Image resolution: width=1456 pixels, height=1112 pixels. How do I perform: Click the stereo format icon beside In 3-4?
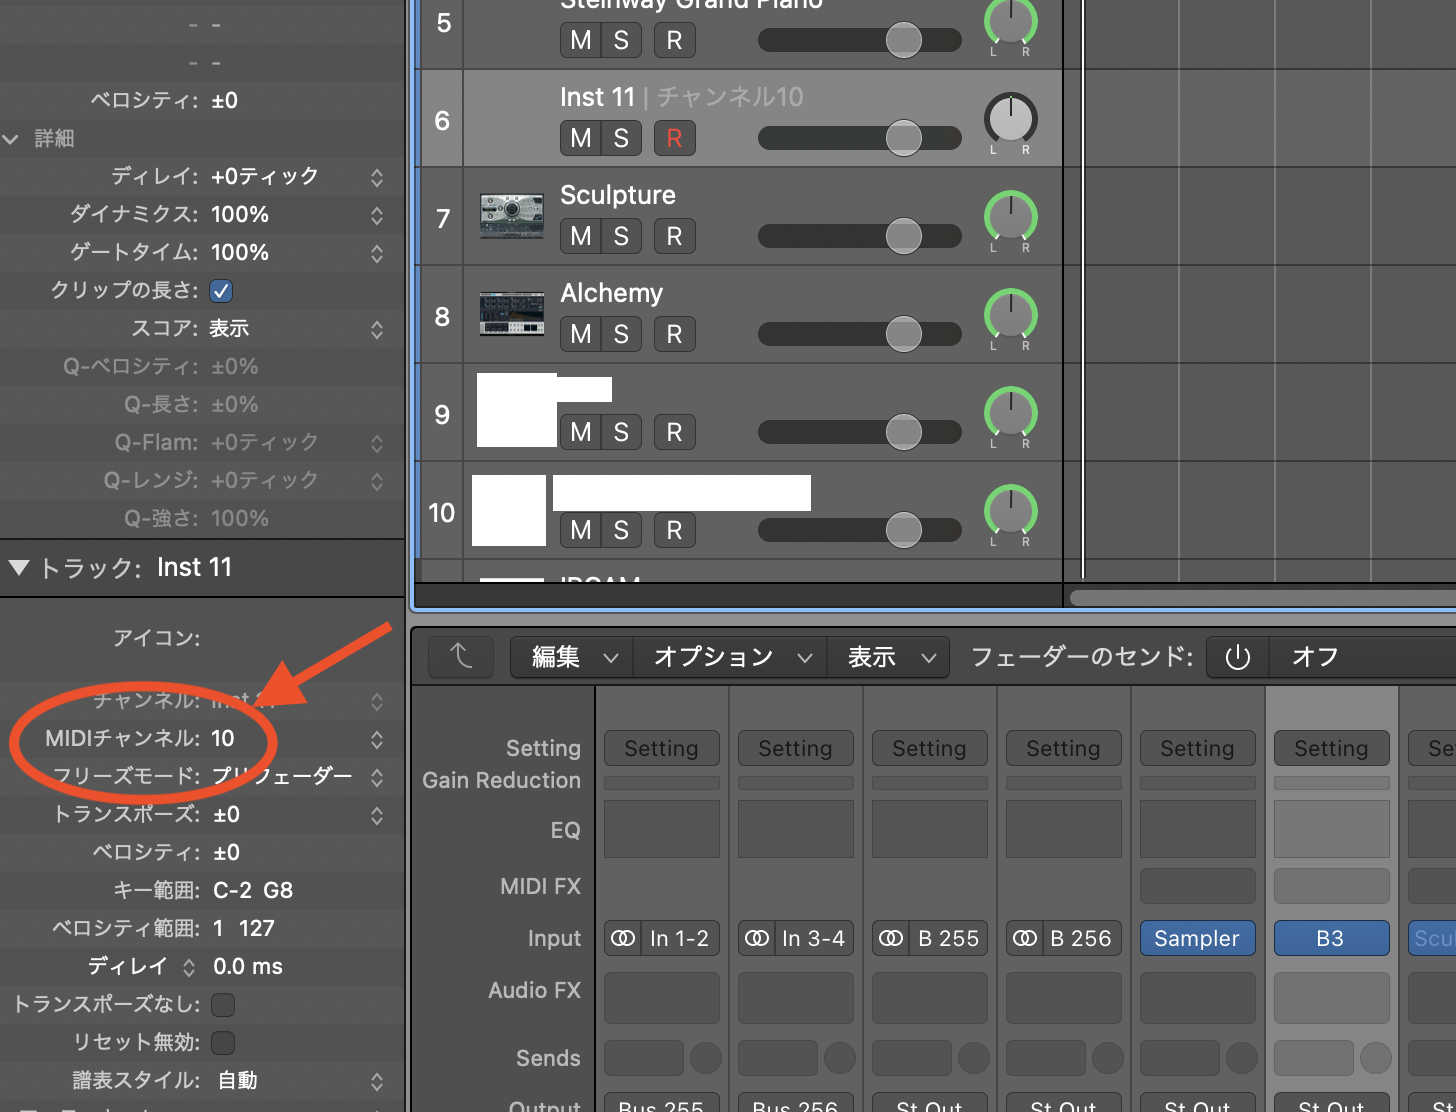tap(757, 938)
